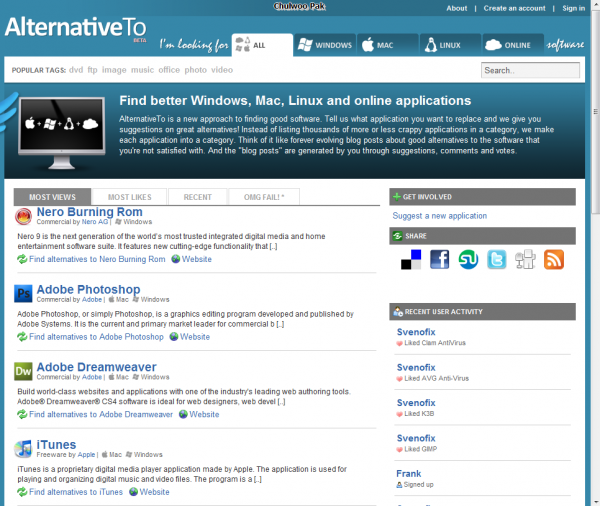Click the ftp popular tag
Viewport: 600px width, 506px height.
coord(92,70)
